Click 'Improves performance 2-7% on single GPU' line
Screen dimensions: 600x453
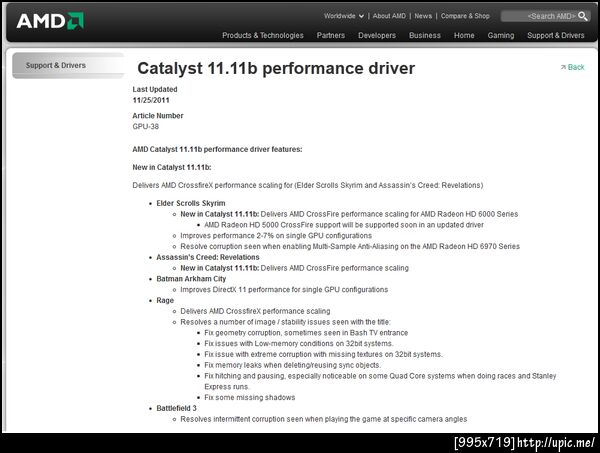(x=276, y=236)
